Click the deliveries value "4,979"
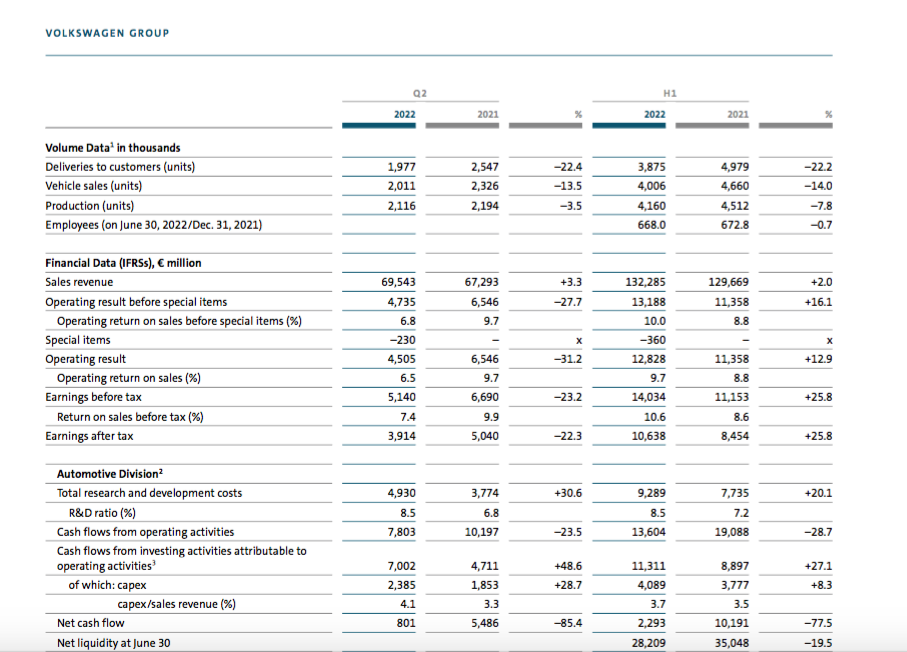The height and width of the screenshot is (652, 907). (735, 167)
